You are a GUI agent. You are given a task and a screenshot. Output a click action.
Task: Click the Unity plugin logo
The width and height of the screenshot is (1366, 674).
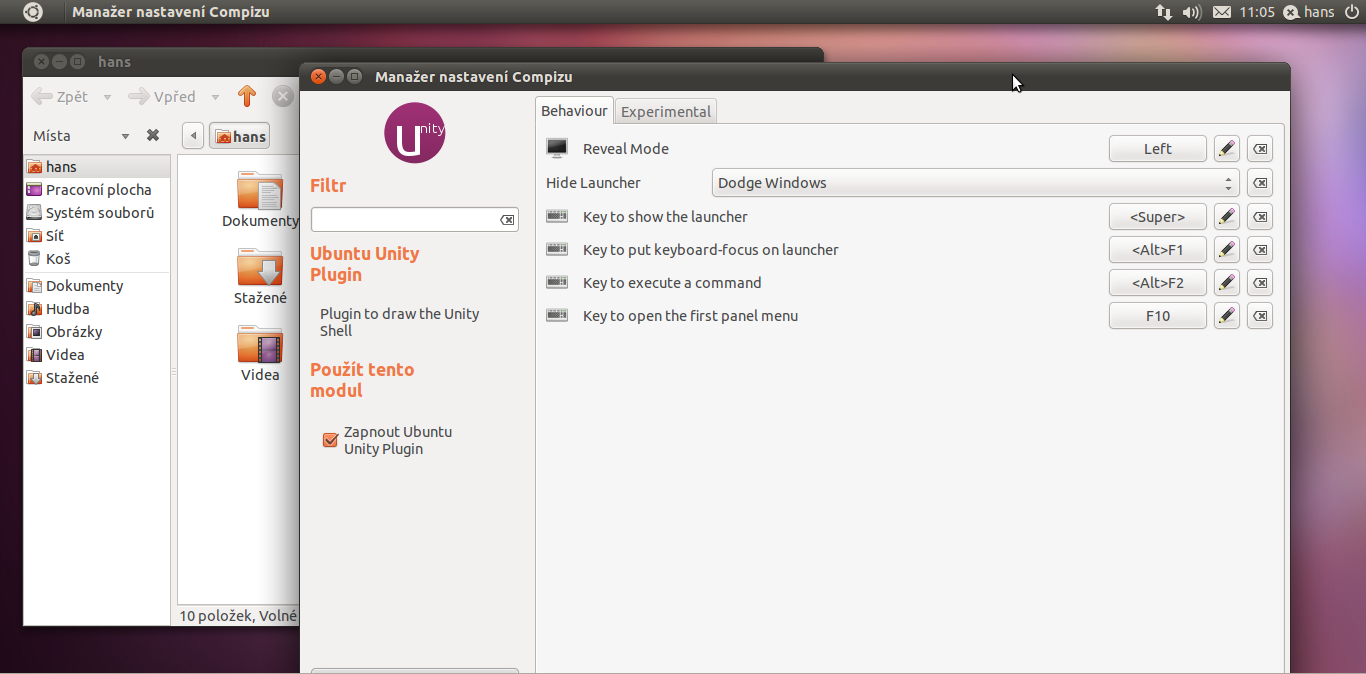click(414, 133)
